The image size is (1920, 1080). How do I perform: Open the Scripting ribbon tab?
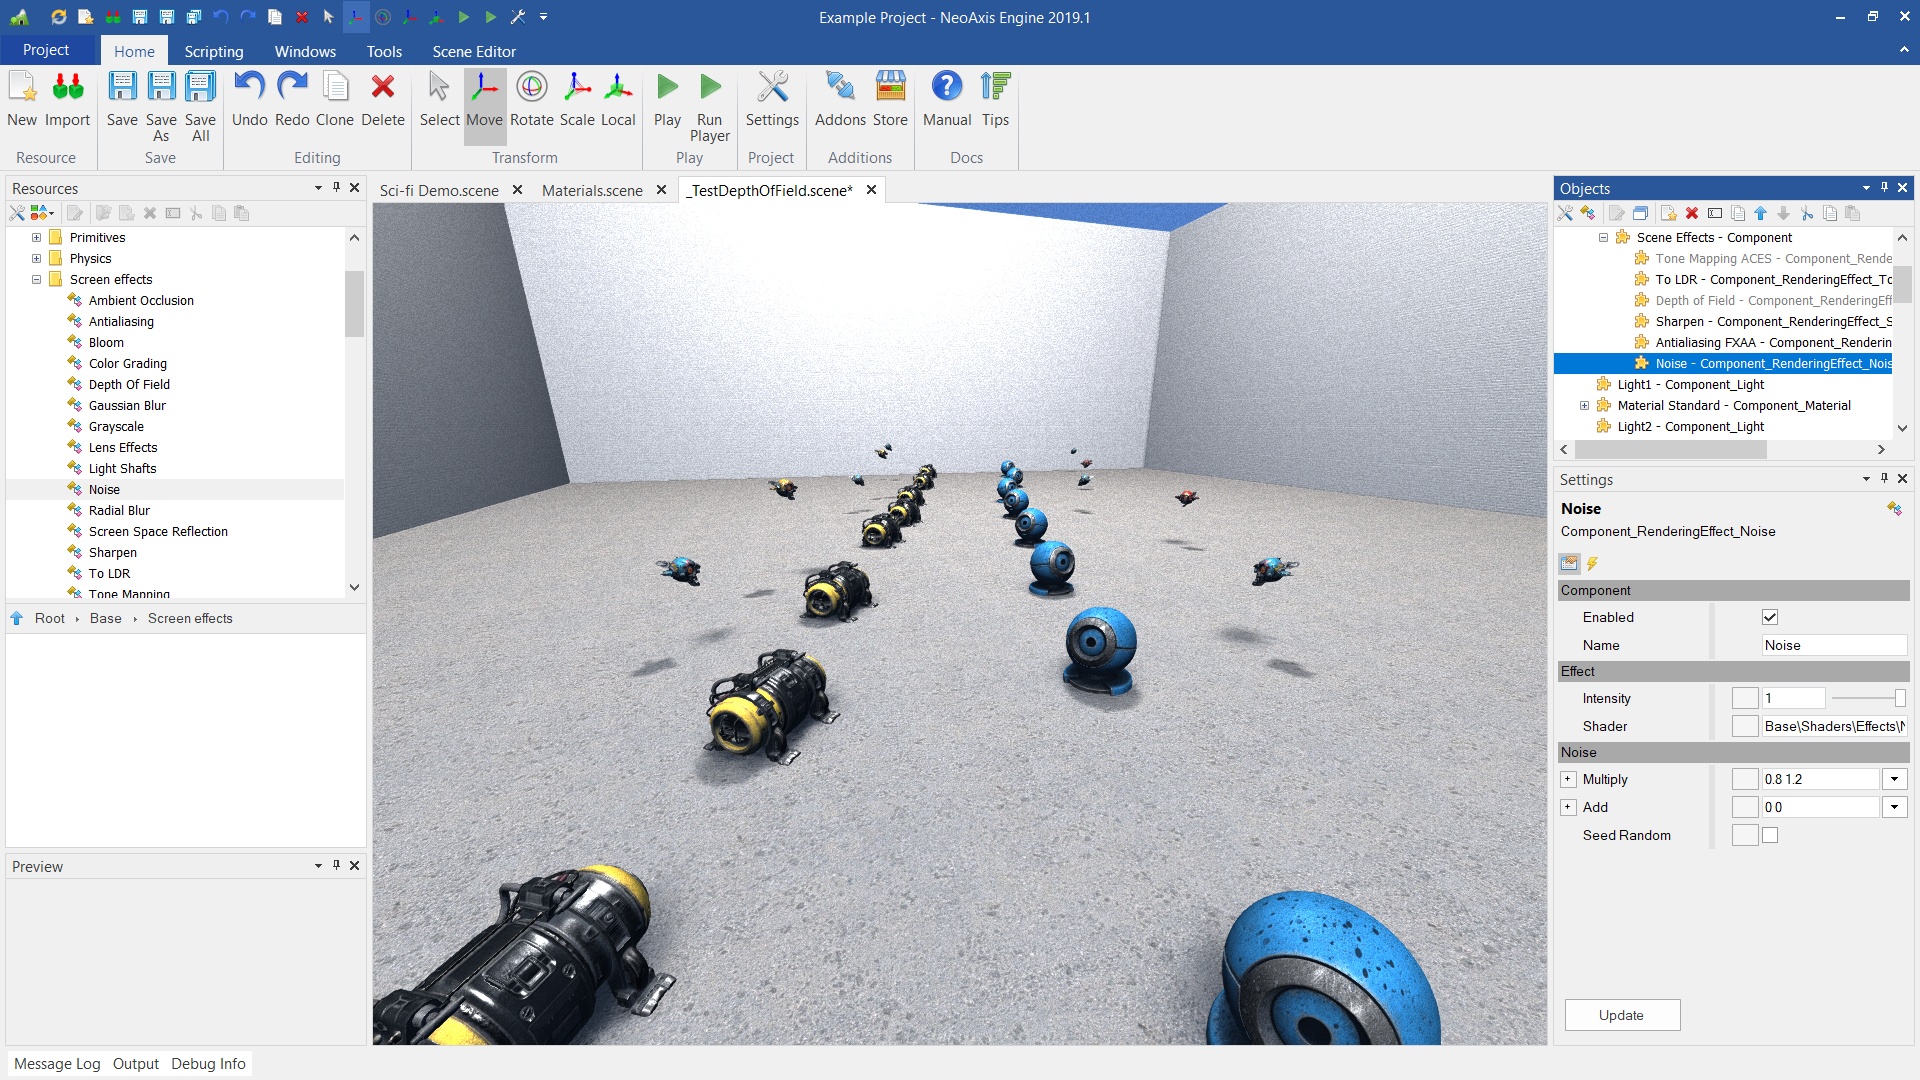coord(213,51)
